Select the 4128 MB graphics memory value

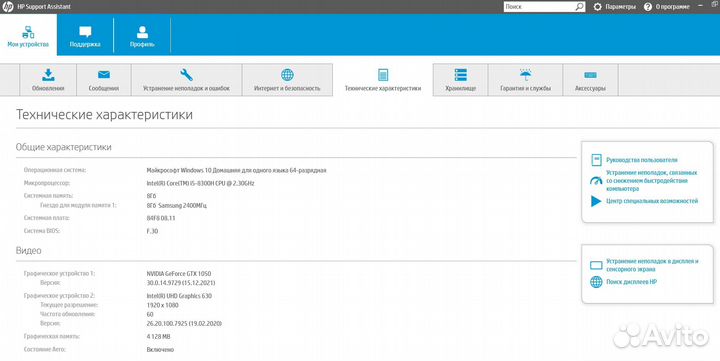158,337
